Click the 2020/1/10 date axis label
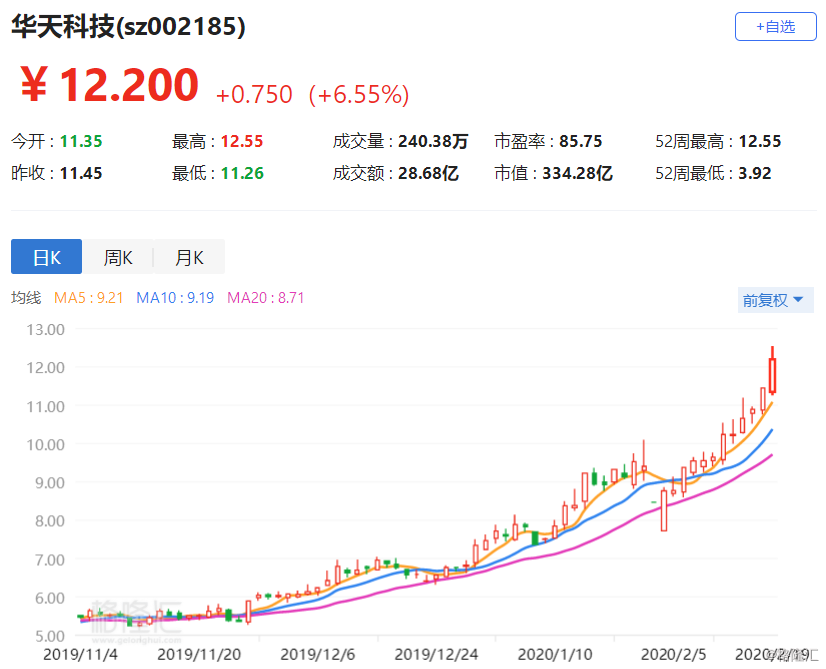Screen dimensions: 826x669 pos(555,654)
